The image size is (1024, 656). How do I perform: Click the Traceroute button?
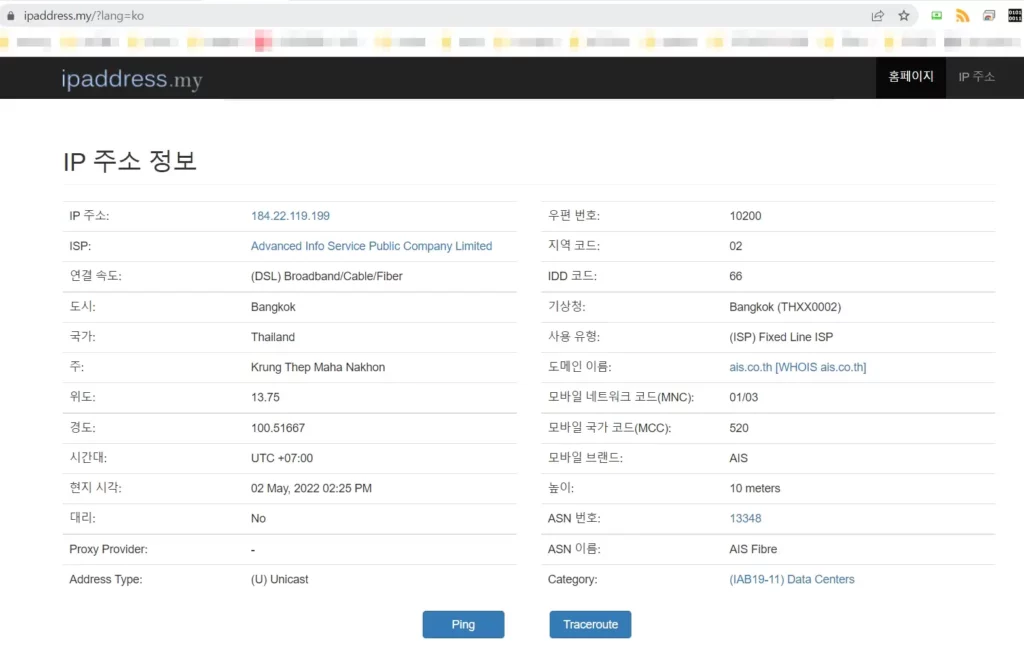tap(590, 625)
